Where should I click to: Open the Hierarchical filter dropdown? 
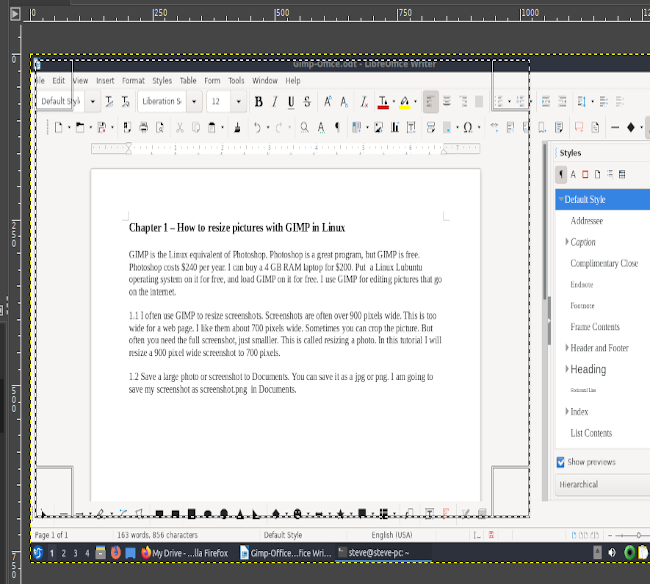pyautogui.click(x=600, y=485)
